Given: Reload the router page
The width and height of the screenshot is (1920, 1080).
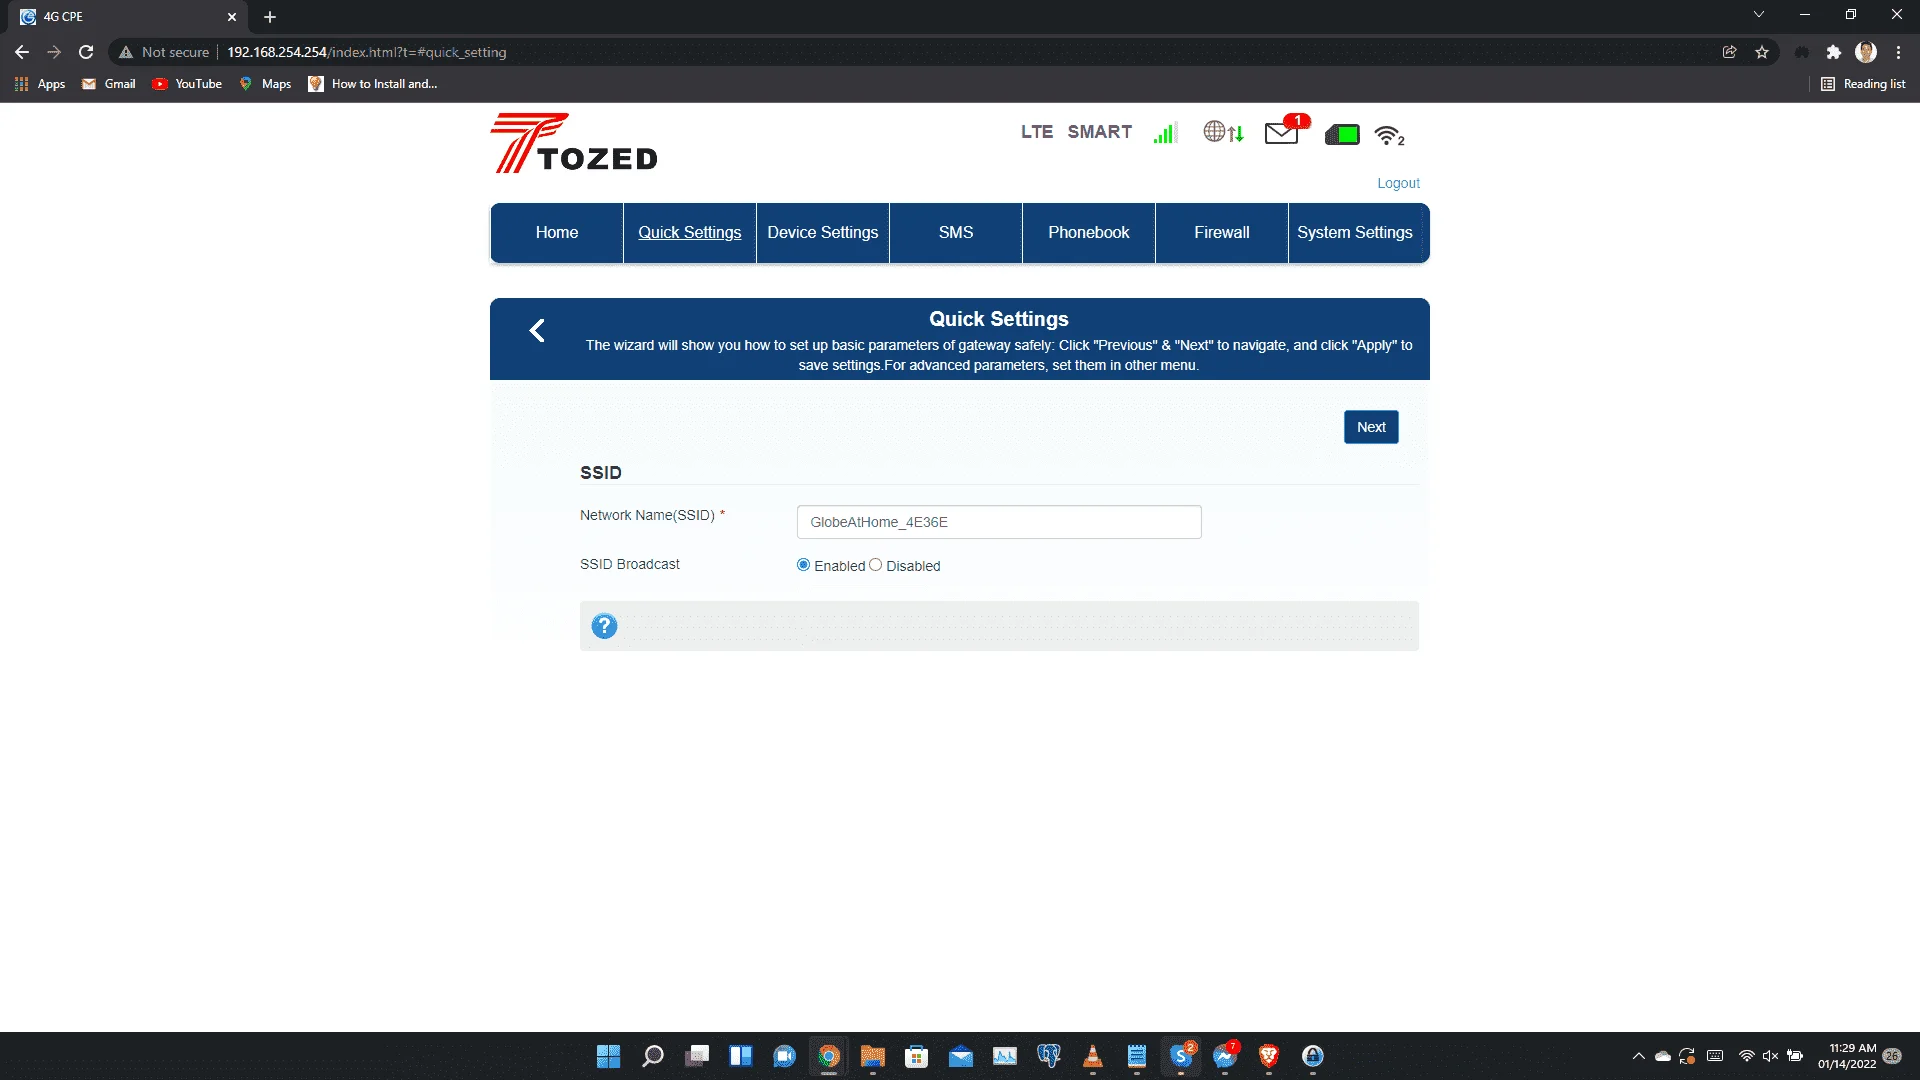Looking at the screenshot, I should 86,52.
